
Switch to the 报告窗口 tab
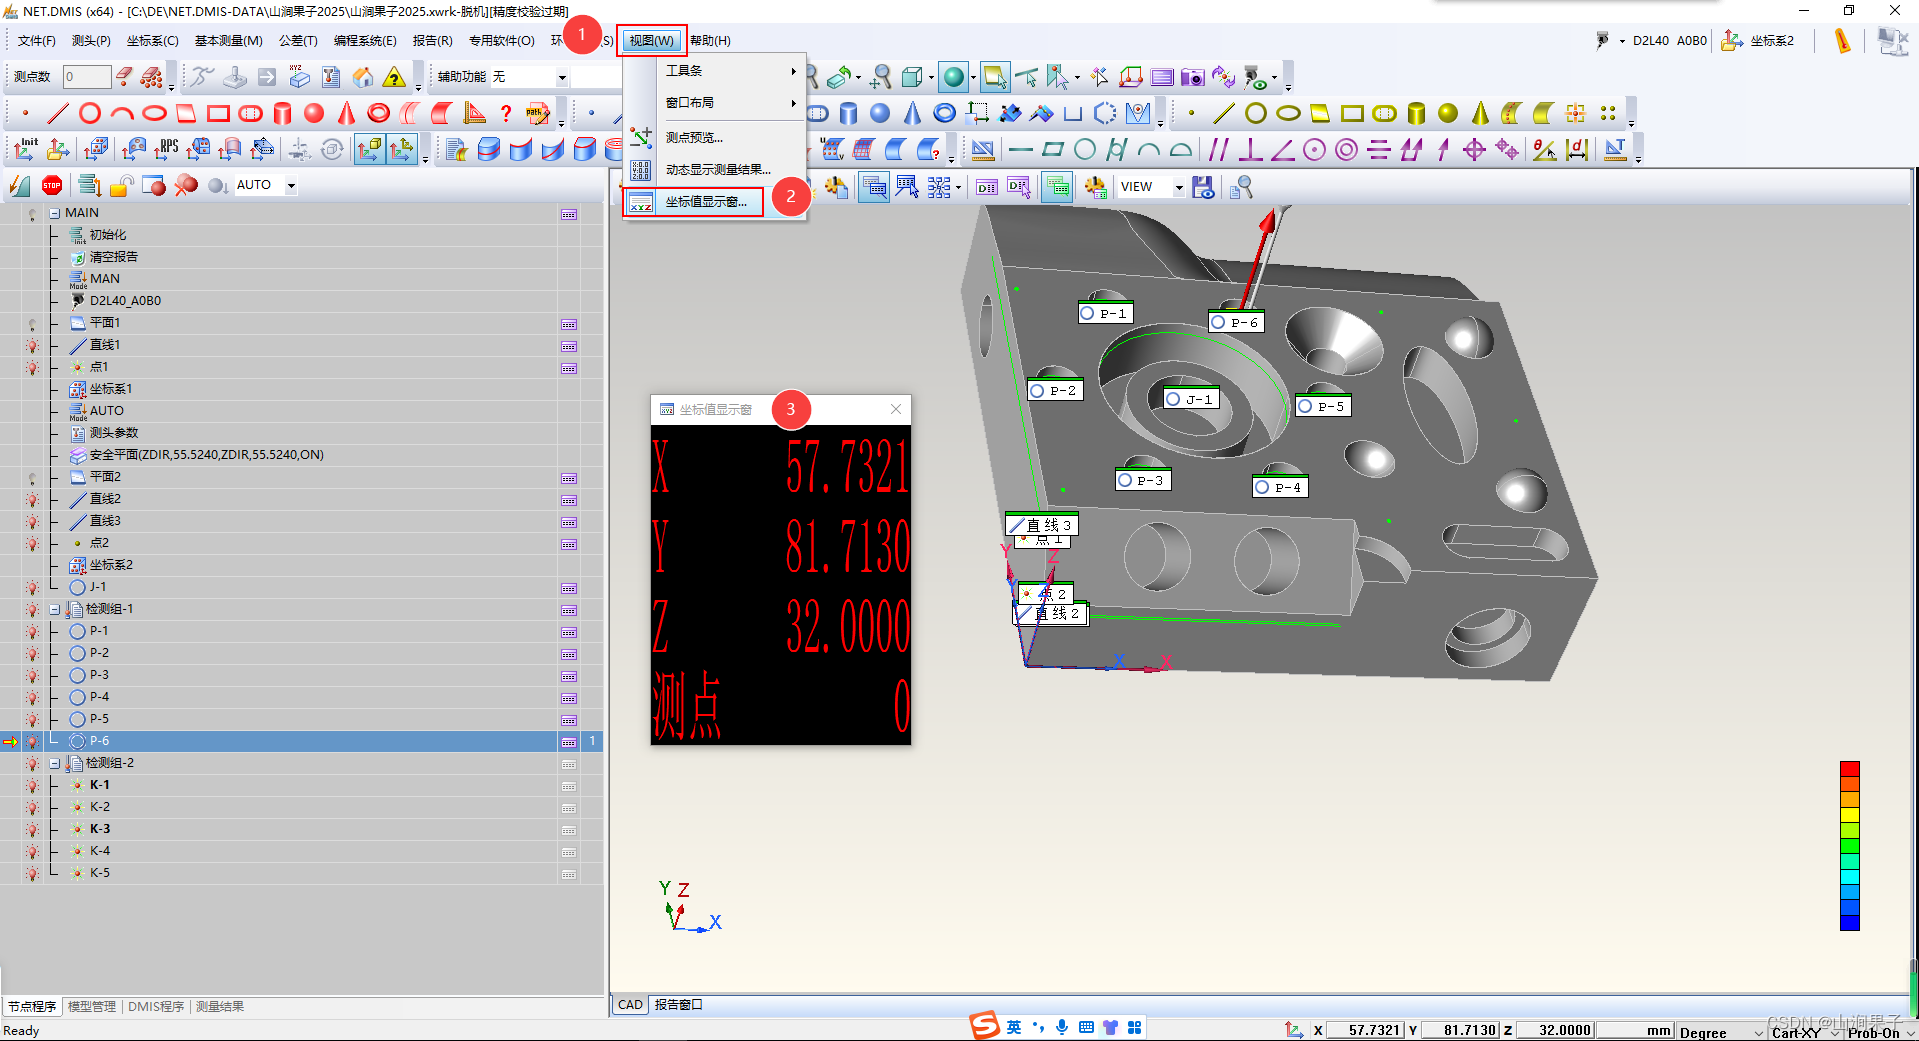click(679, 1005)
